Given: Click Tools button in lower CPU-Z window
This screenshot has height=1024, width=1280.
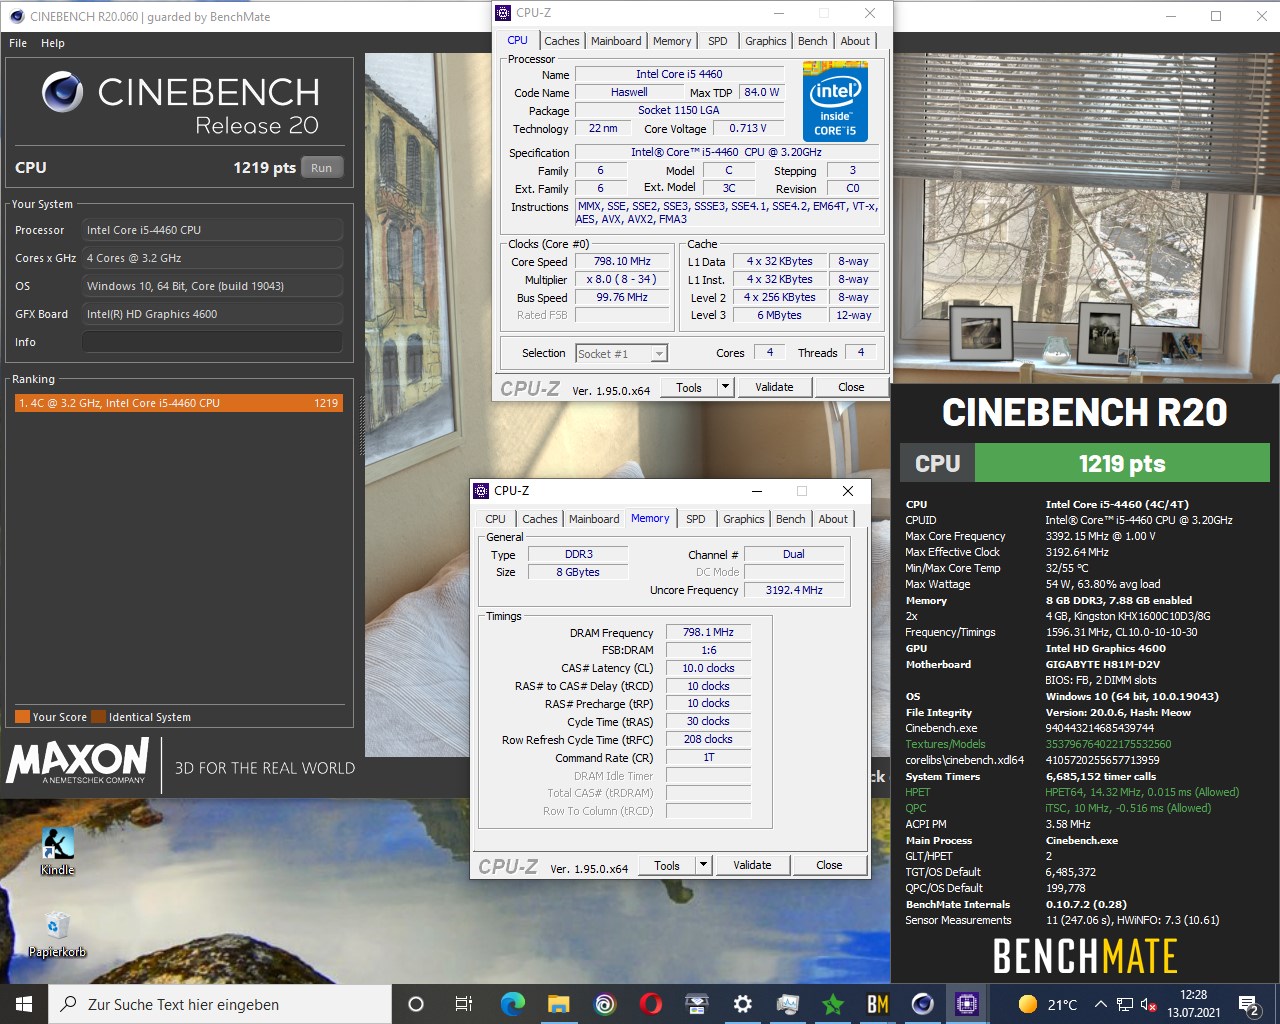Looking at the screenshot, I should [x=667, y=865].
